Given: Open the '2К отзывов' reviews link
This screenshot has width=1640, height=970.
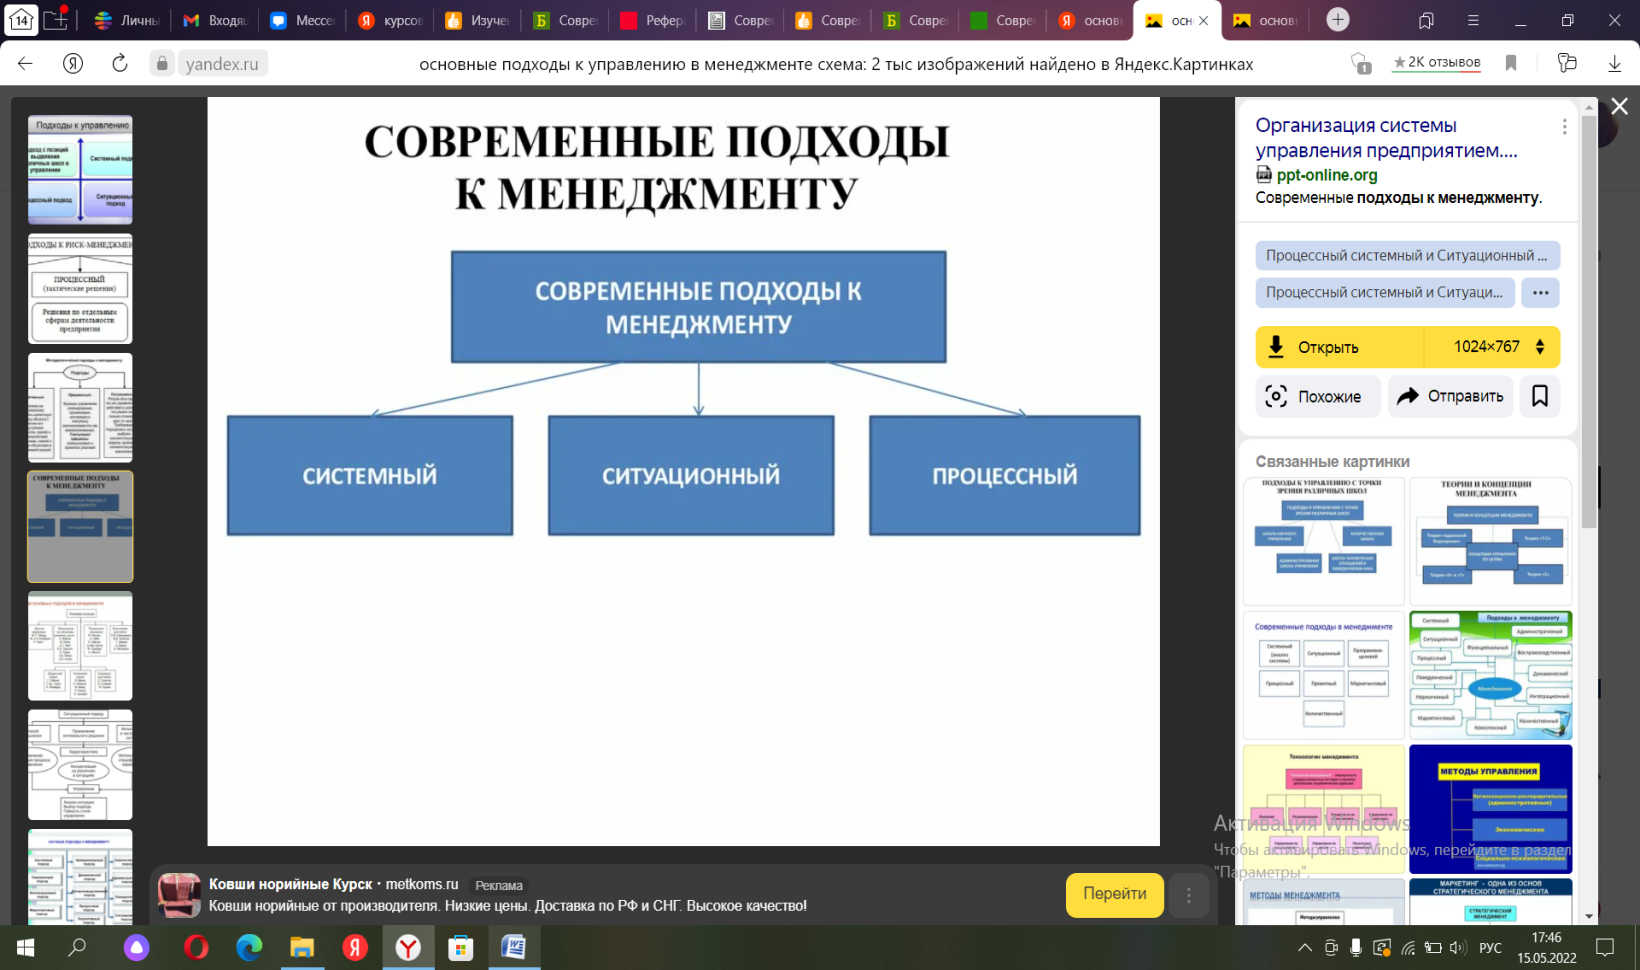Looking at the screenshot, I should [1437, 62].
